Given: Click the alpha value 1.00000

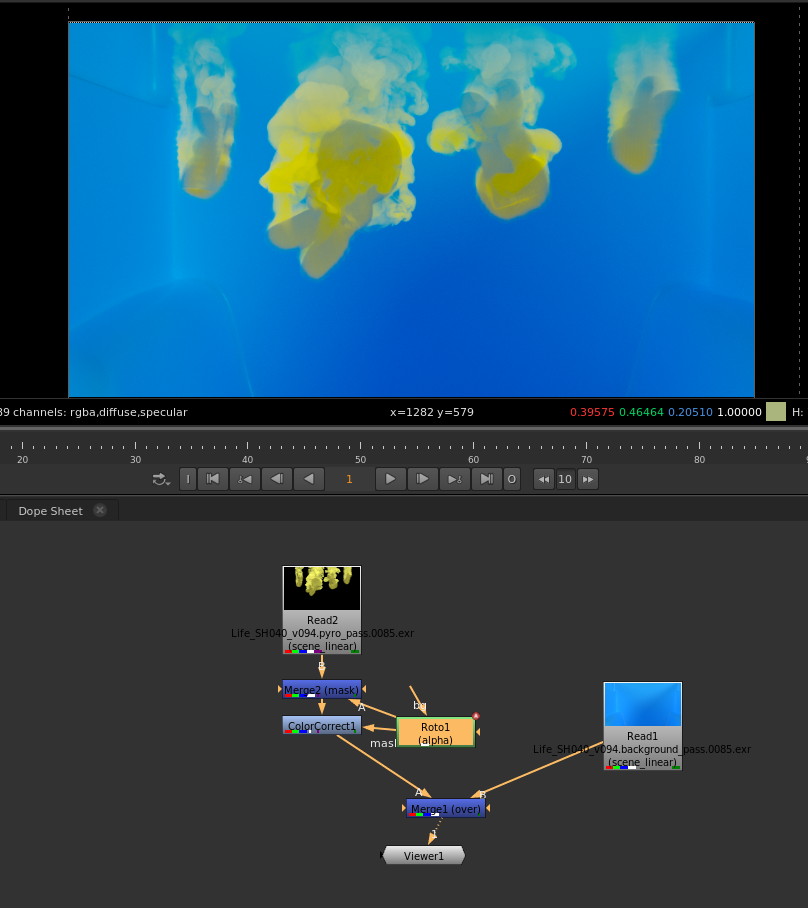Looking at the screenshot, I should pos(739,412).
